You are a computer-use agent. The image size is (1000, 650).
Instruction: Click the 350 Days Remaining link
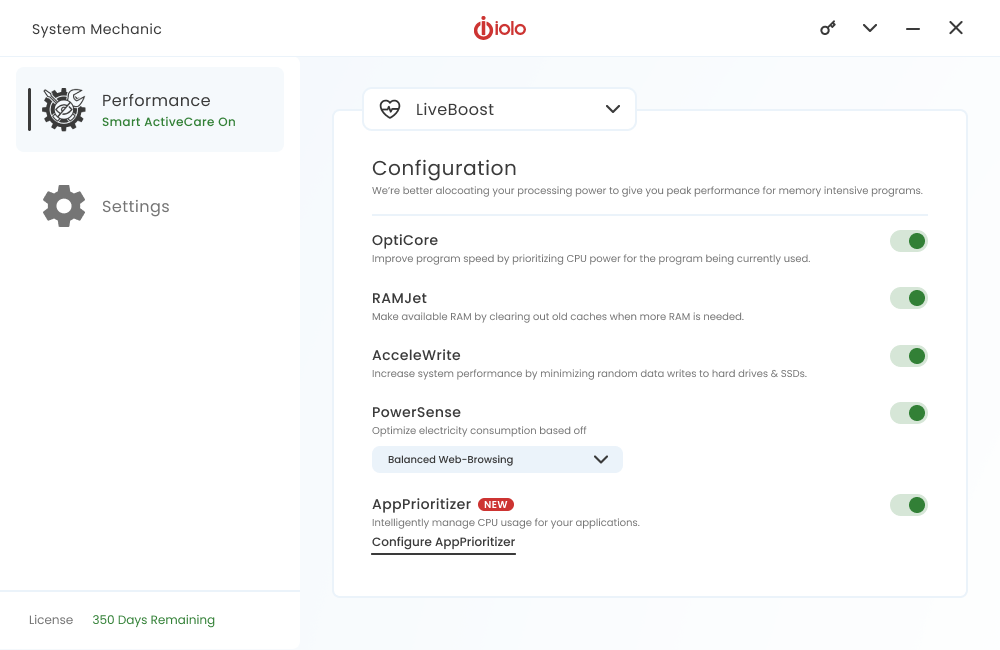tap(153, 620)
